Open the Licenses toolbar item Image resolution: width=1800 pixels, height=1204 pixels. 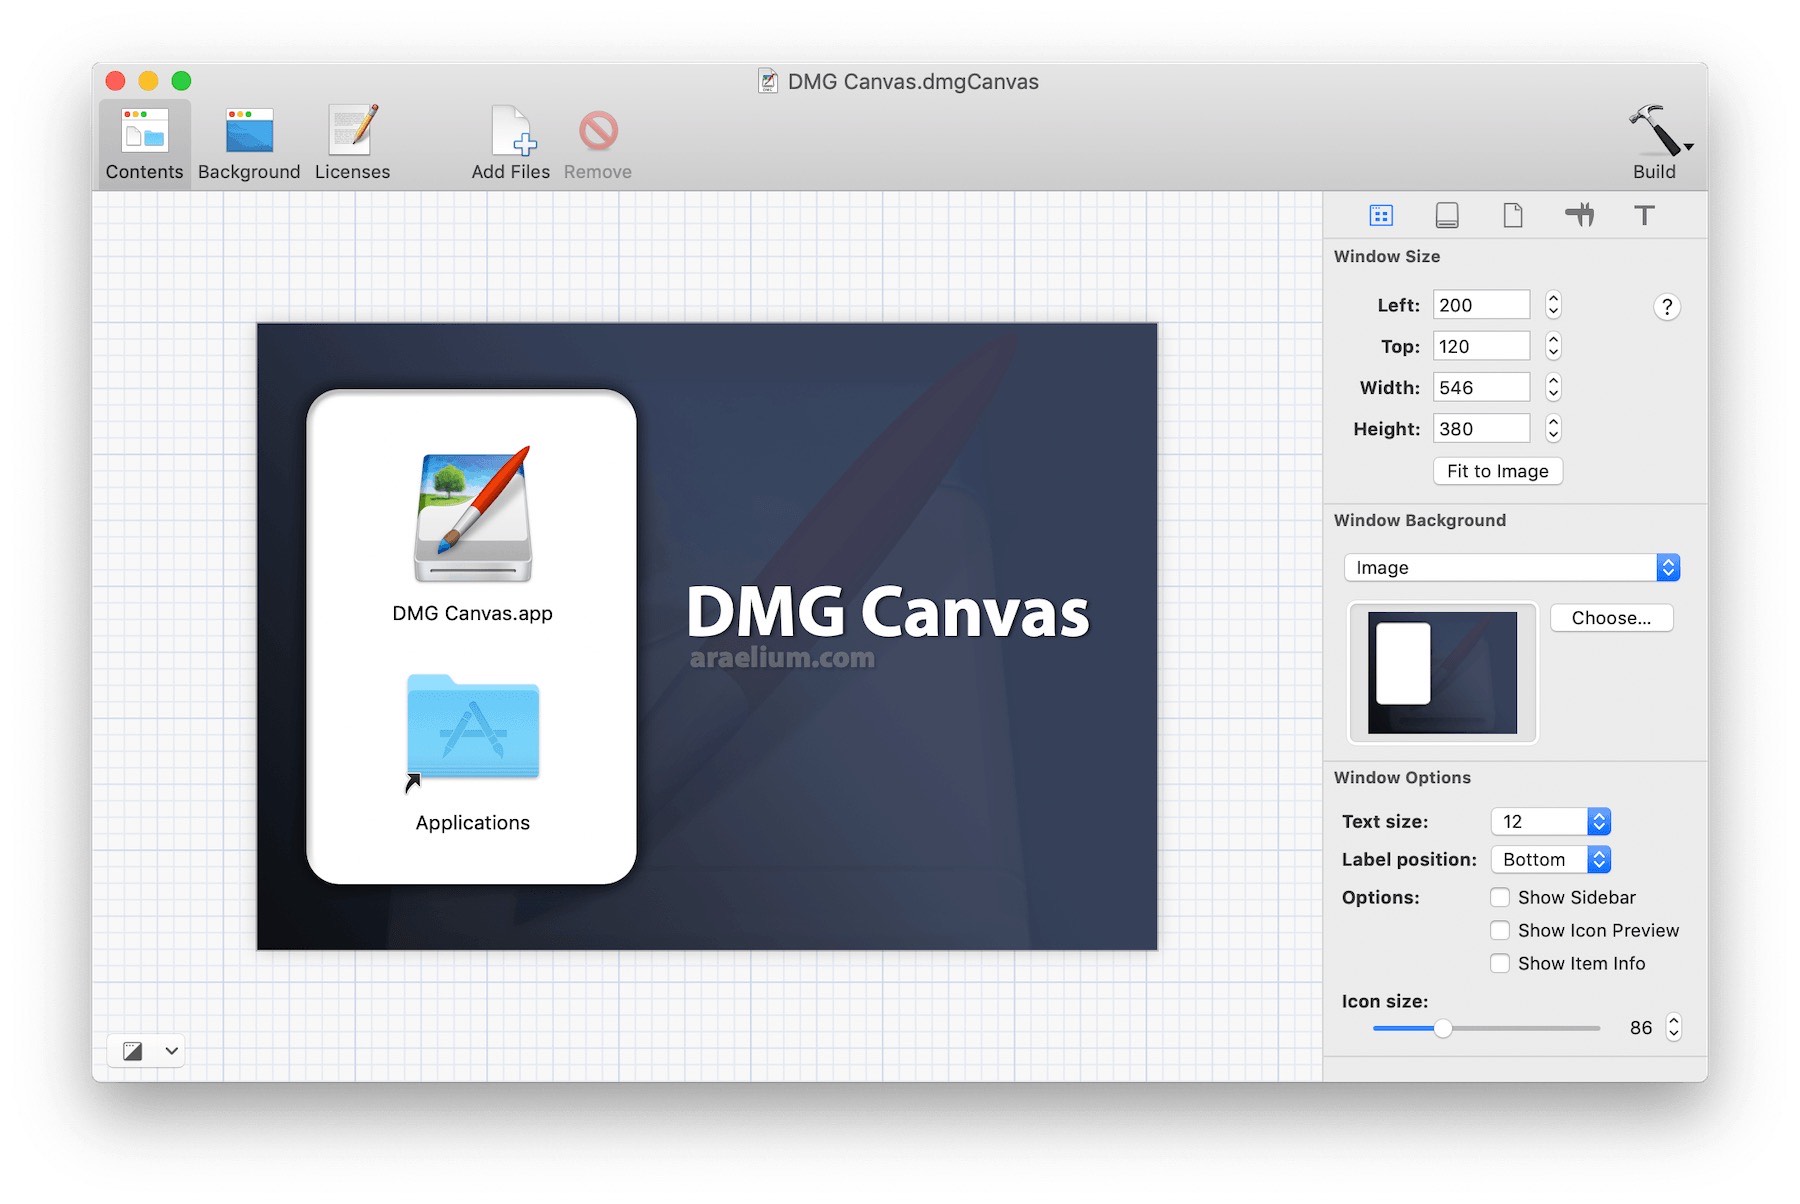tap(353, 145)
